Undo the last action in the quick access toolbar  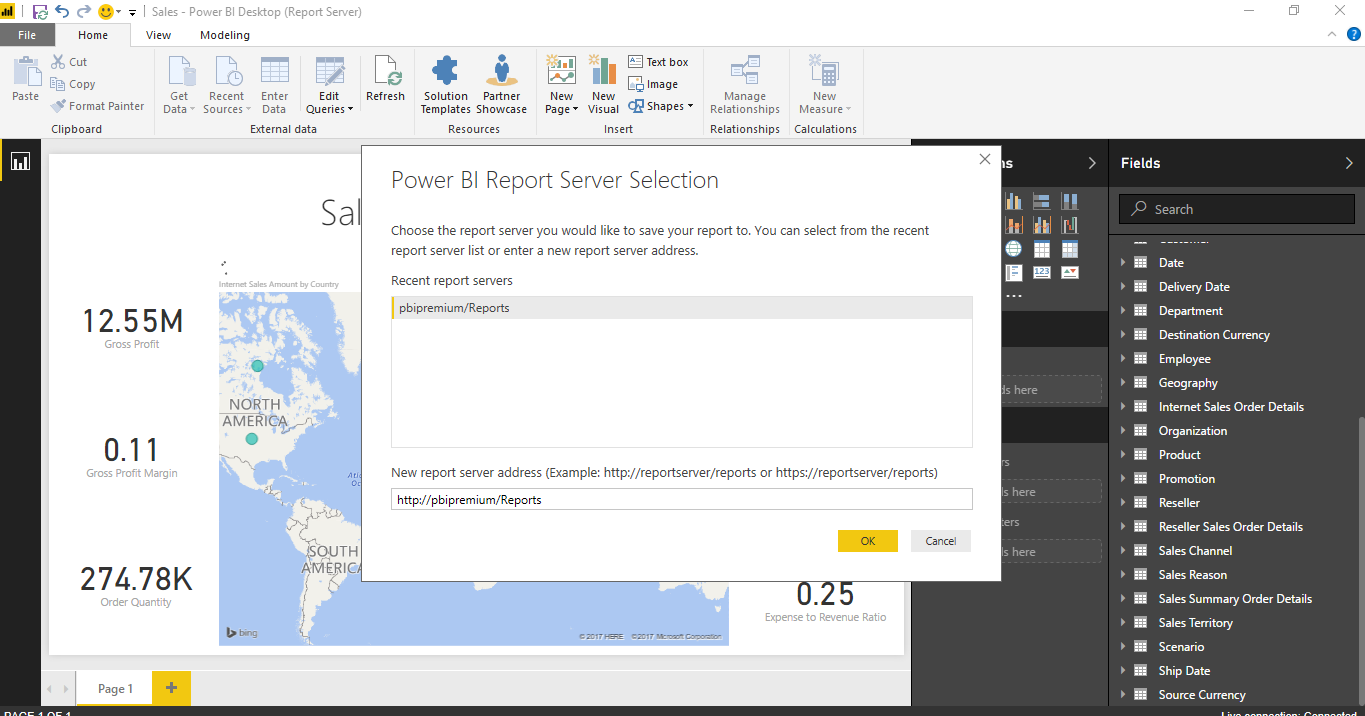(60, 10)
